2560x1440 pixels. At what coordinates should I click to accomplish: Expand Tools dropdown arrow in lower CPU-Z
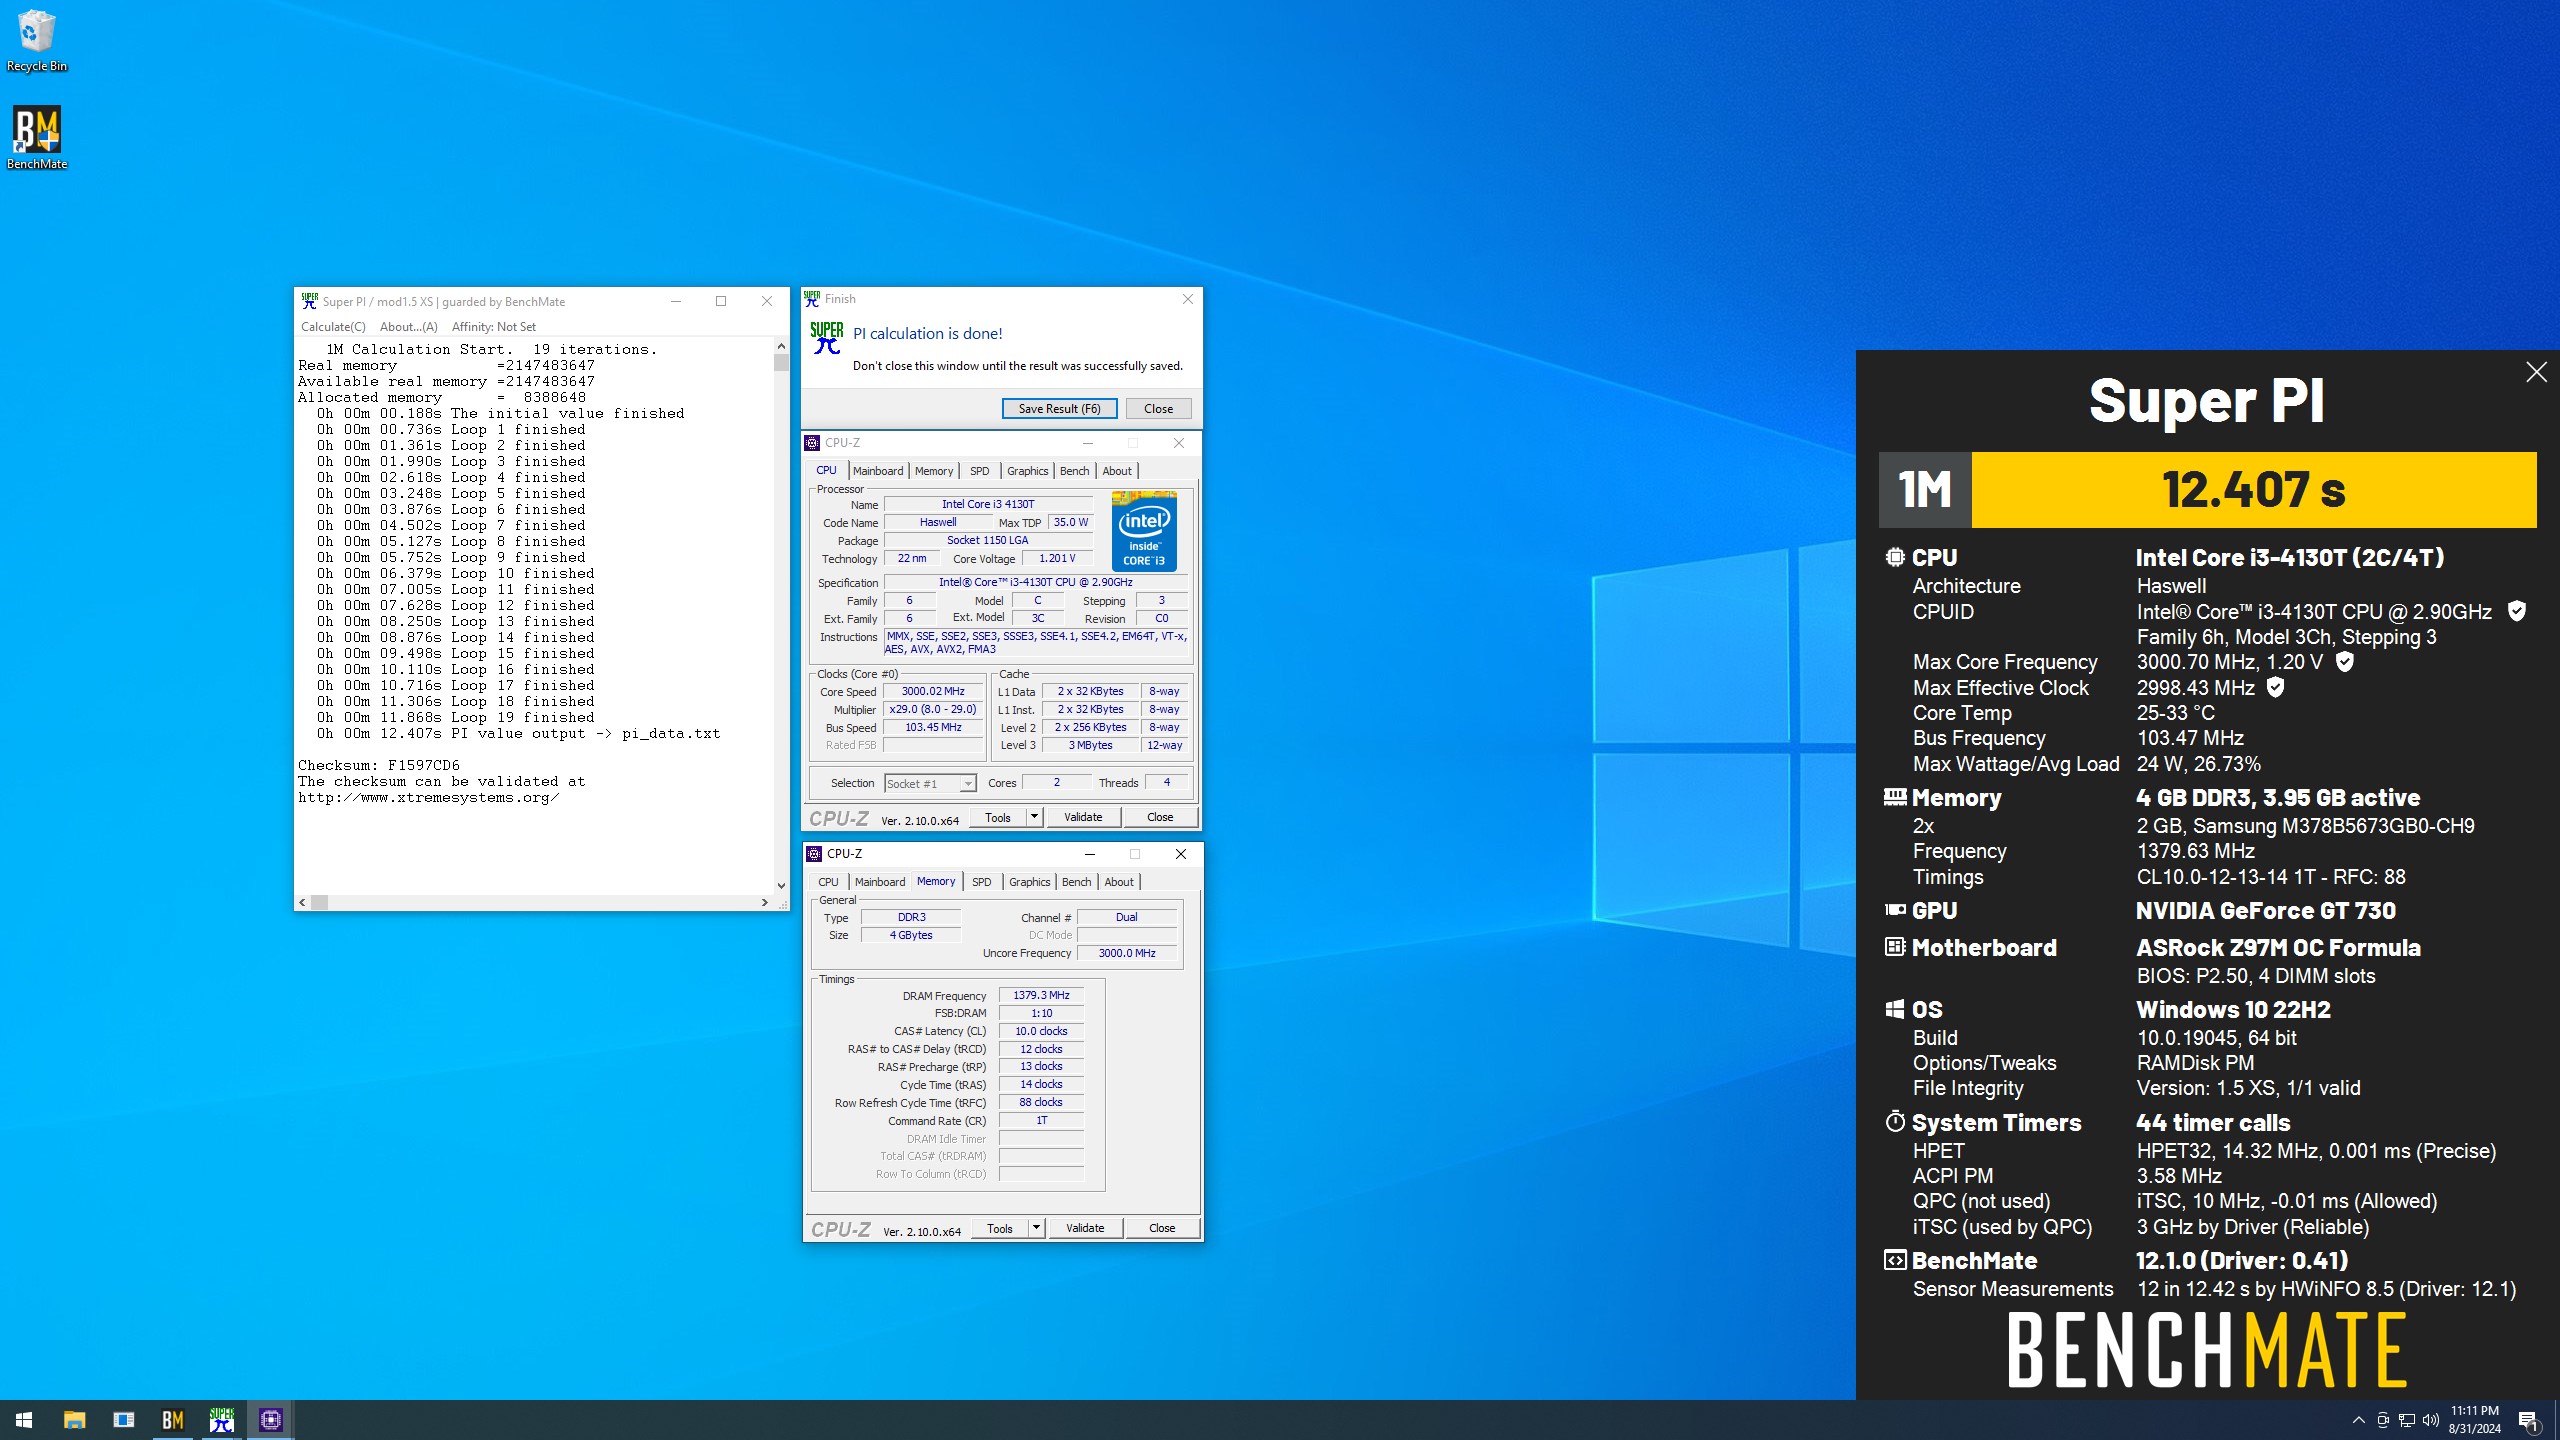point(1036,1228)
